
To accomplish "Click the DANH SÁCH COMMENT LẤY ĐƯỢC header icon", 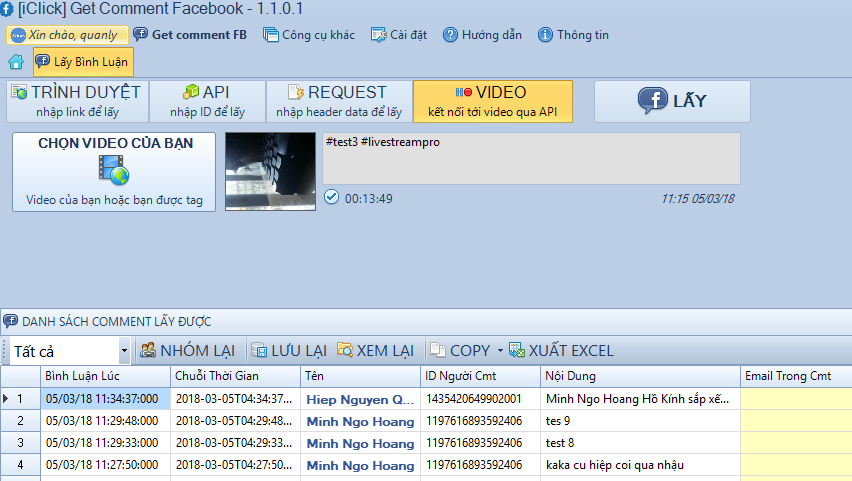I will (10, 321).
